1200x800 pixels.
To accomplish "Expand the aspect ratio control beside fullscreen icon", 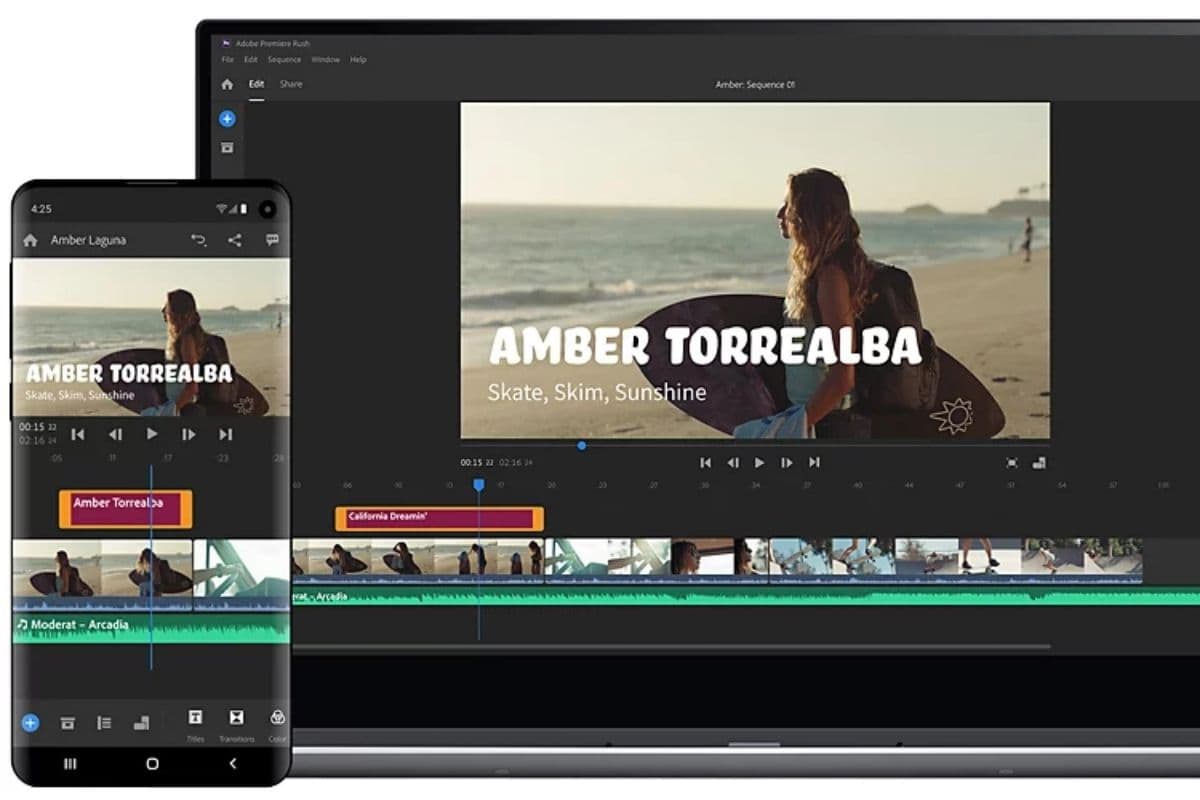I will pos(1039,463).
